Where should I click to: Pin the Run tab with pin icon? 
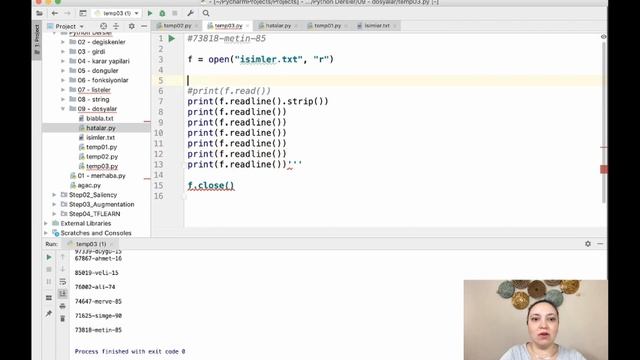pos(49,313)
